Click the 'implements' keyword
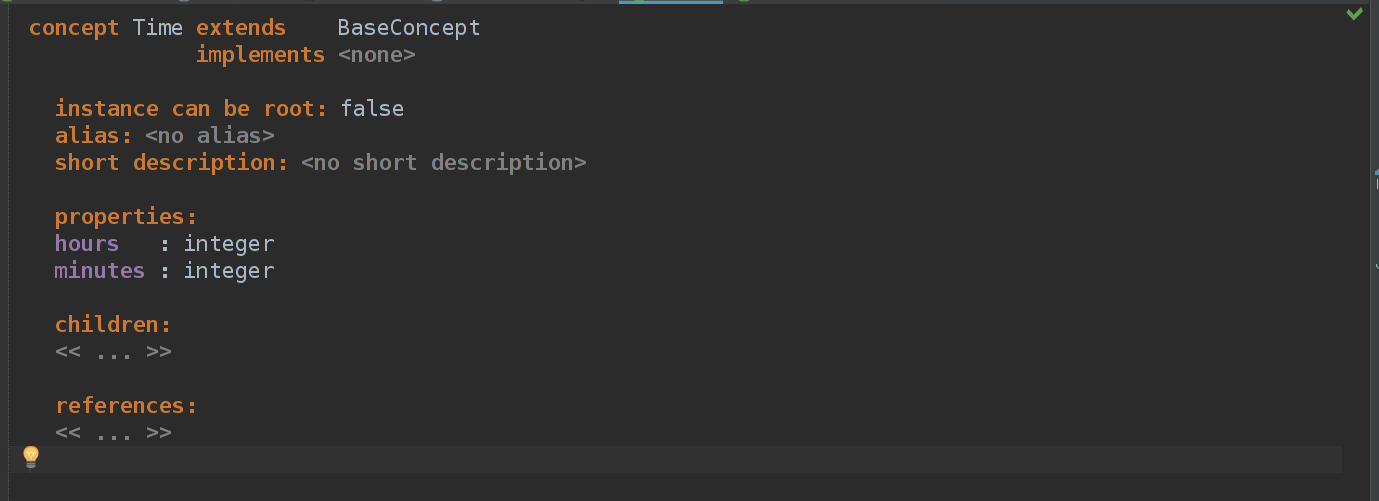This screenshot has height=501, width=1379. 261,55
